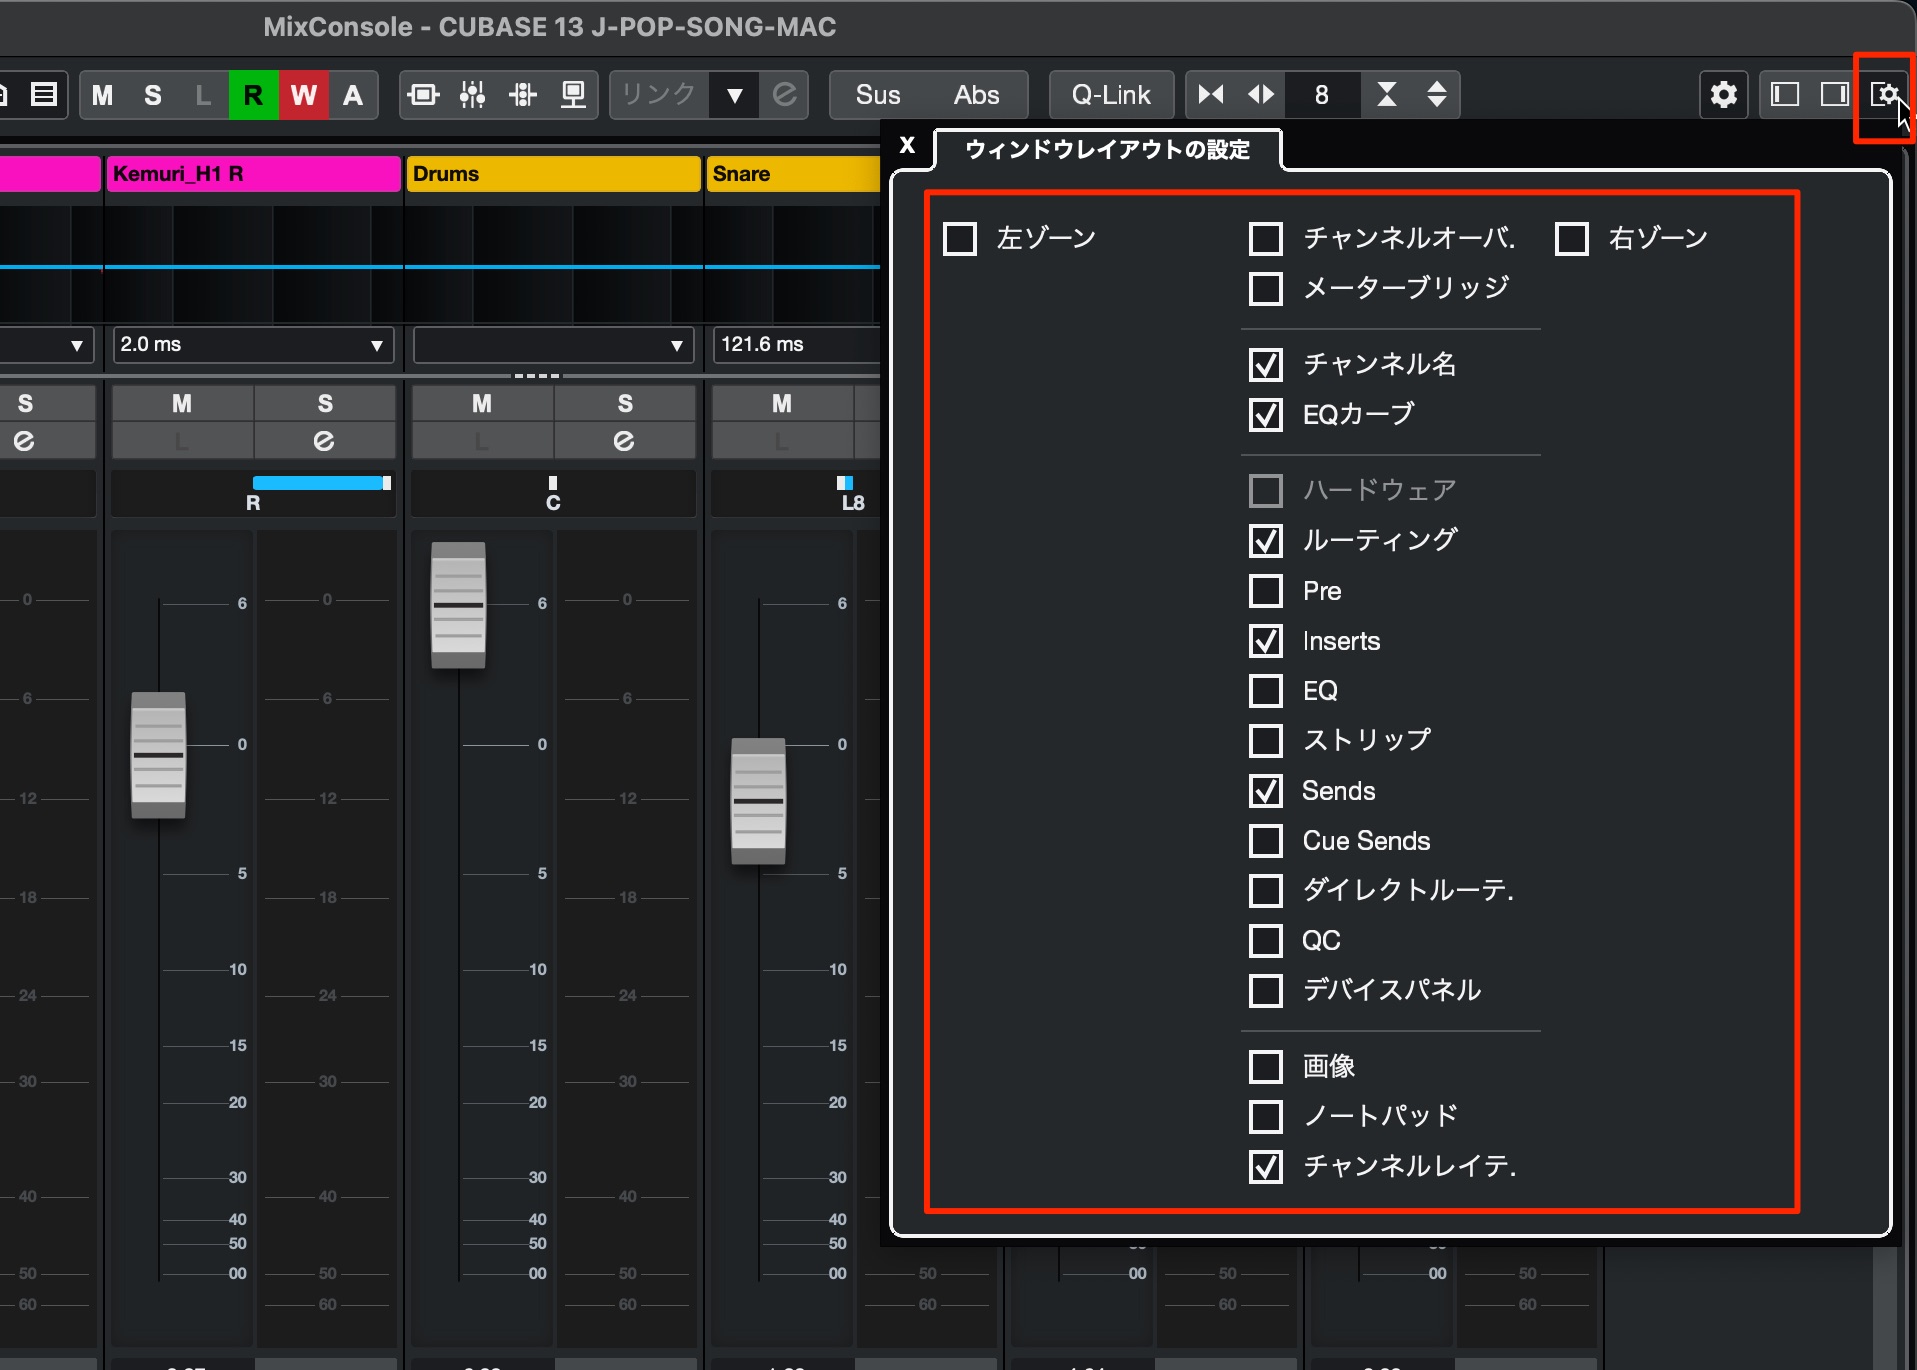Close the window layout popup with X

[907, 145]
